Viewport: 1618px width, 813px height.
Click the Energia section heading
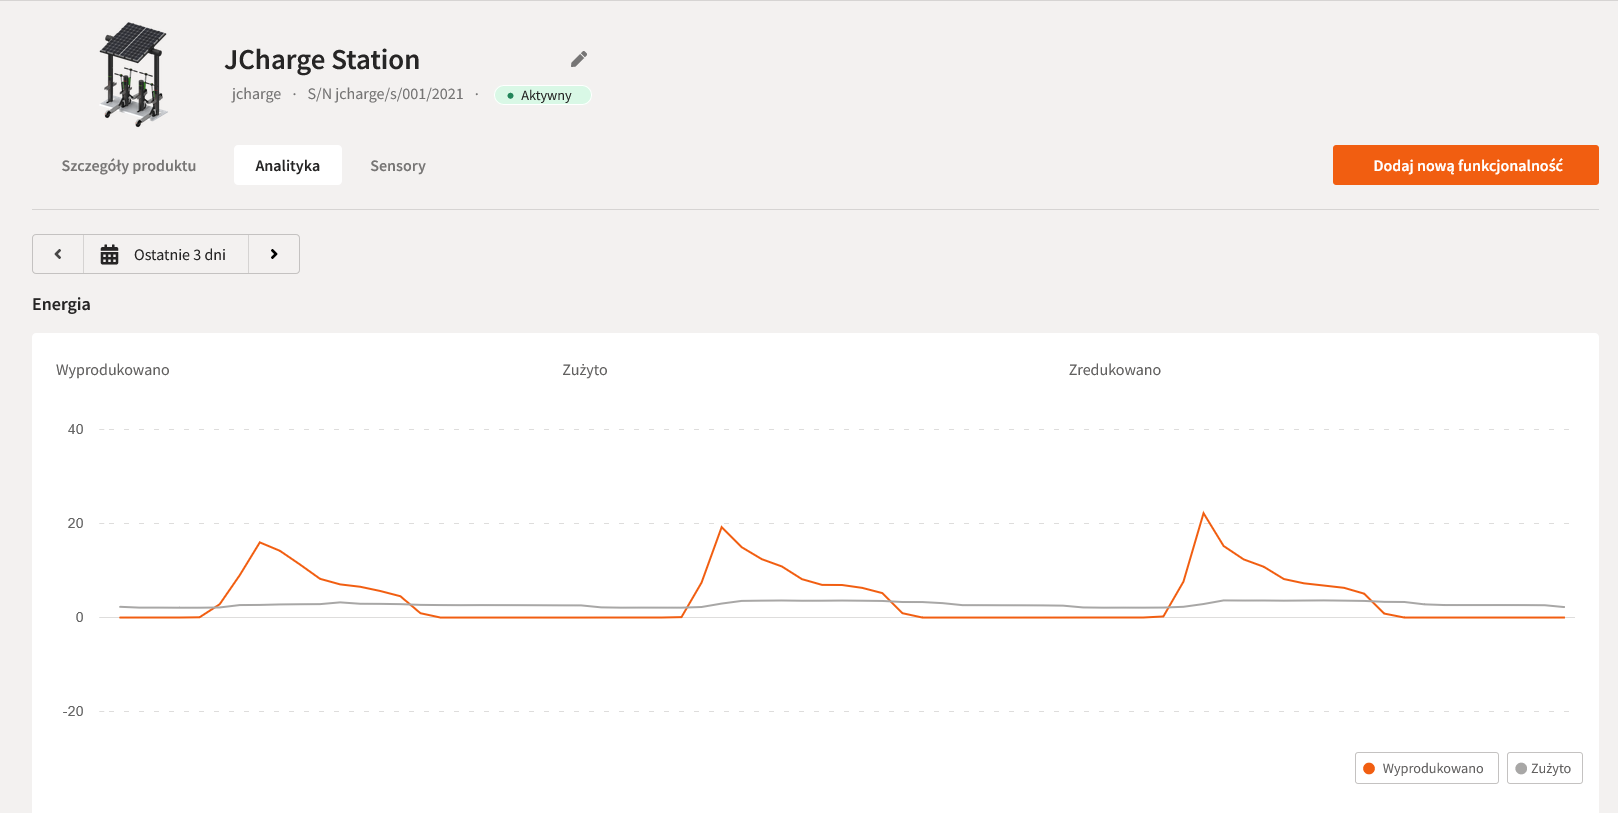click(x=61, y=304)
